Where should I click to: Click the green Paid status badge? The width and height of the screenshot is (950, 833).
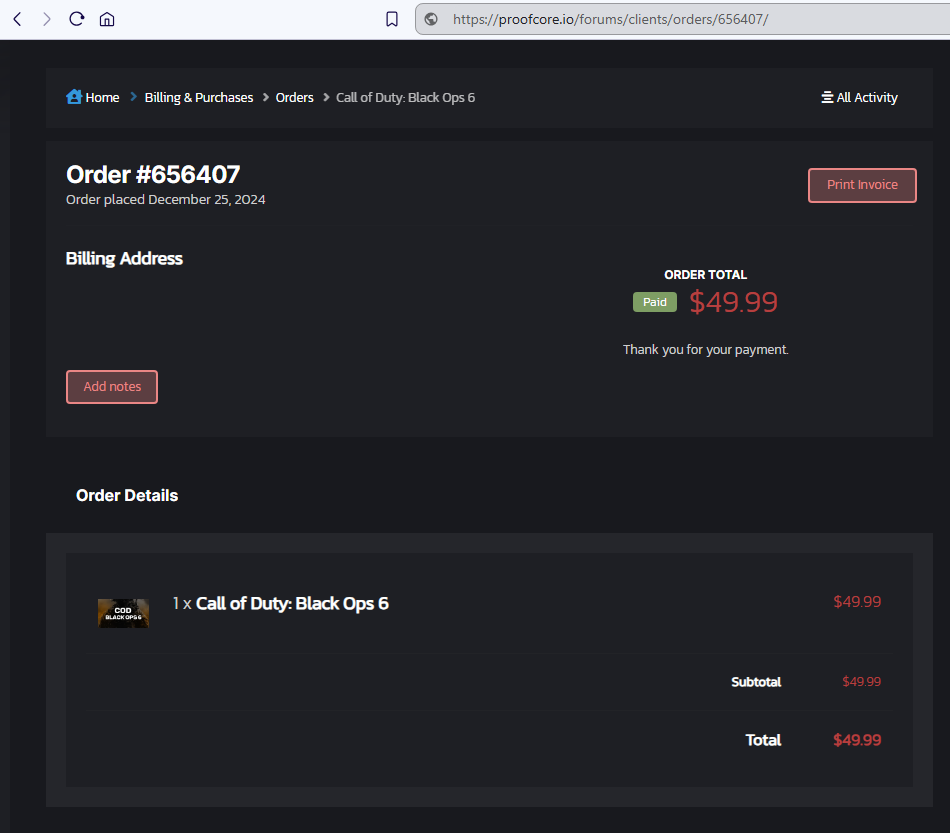[x=655, y=302]
